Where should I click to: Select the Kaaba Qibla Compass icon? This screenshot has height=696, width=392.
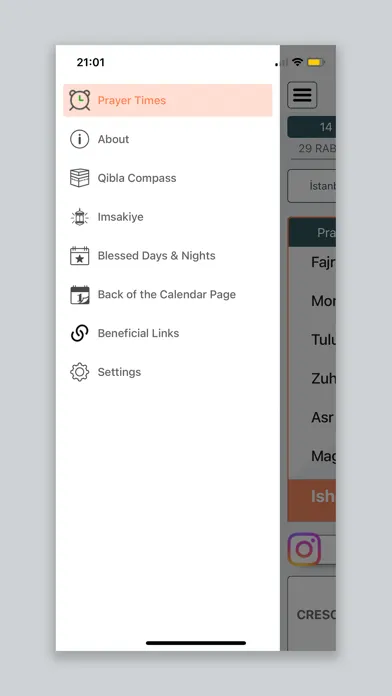(x=79, y=178)
